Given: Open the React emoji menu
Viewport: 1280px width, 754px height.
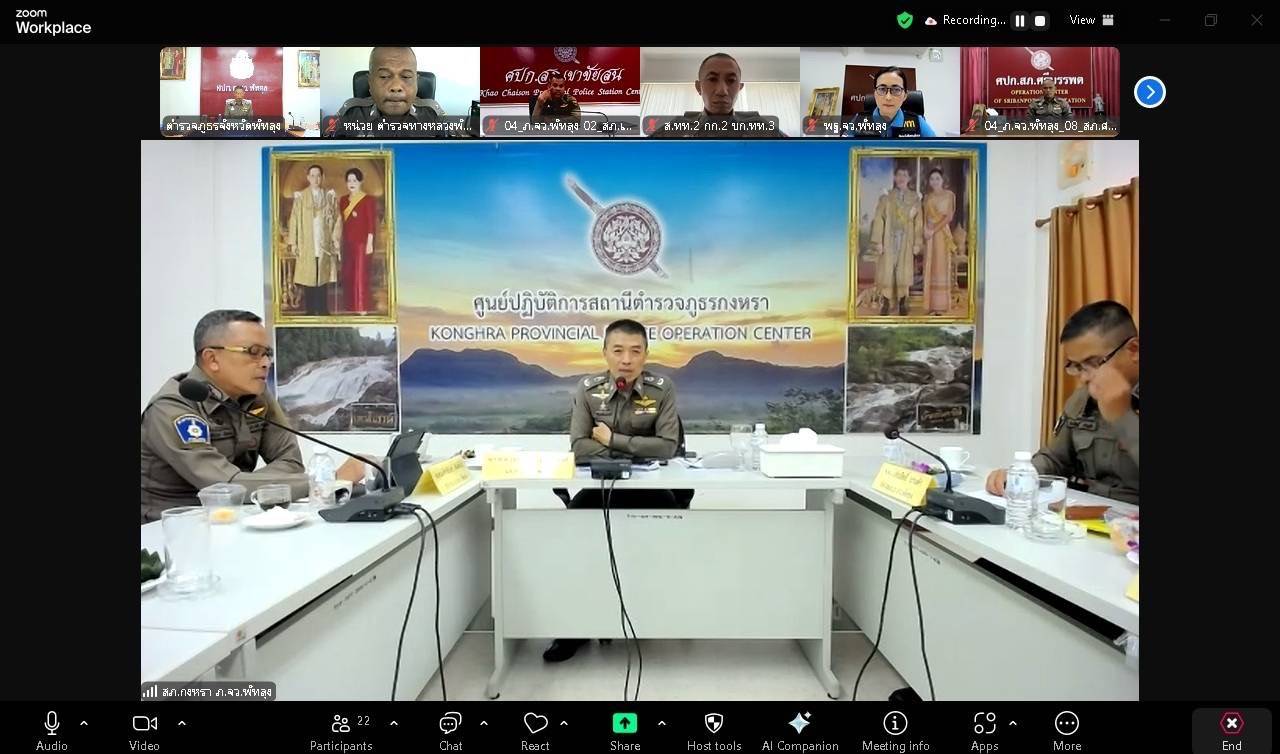Looking at the screenshot, I should click(535, 730).
